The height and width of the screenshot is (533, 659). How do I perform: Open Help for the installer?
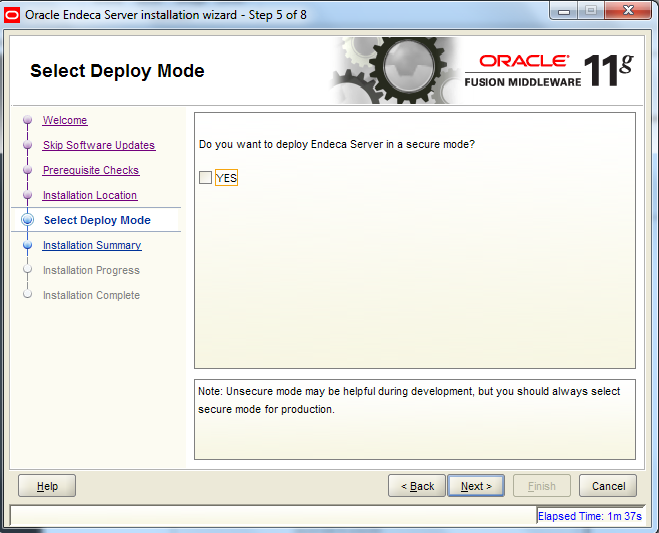pos(47,486)
